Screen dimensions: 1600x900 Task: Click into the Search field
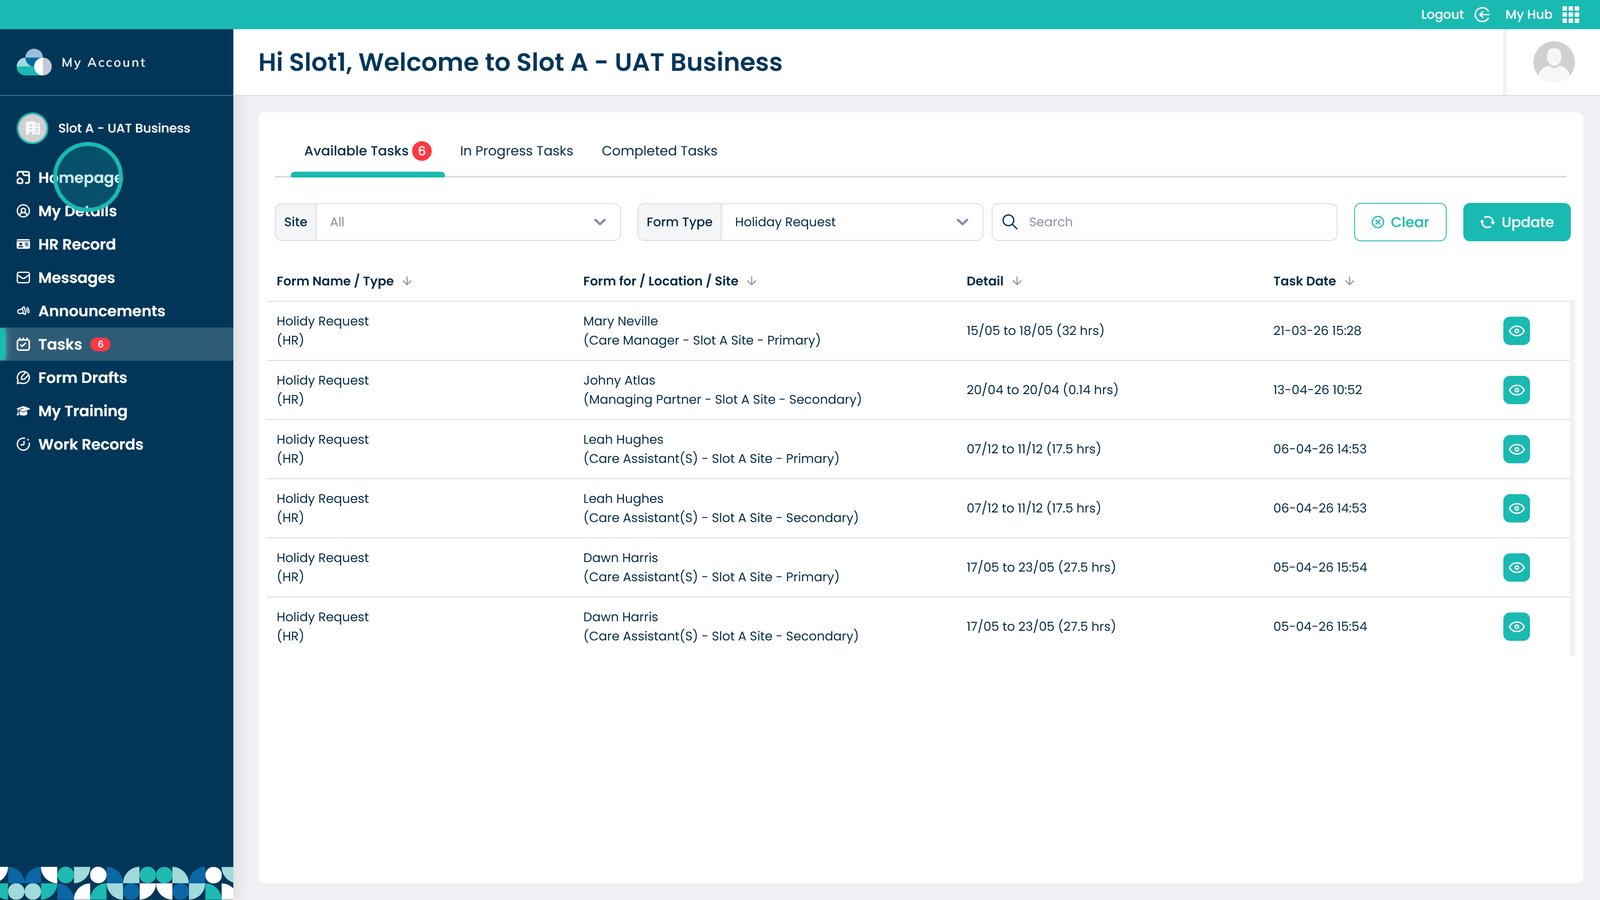pyautogui.click(x=1175, y=222)
